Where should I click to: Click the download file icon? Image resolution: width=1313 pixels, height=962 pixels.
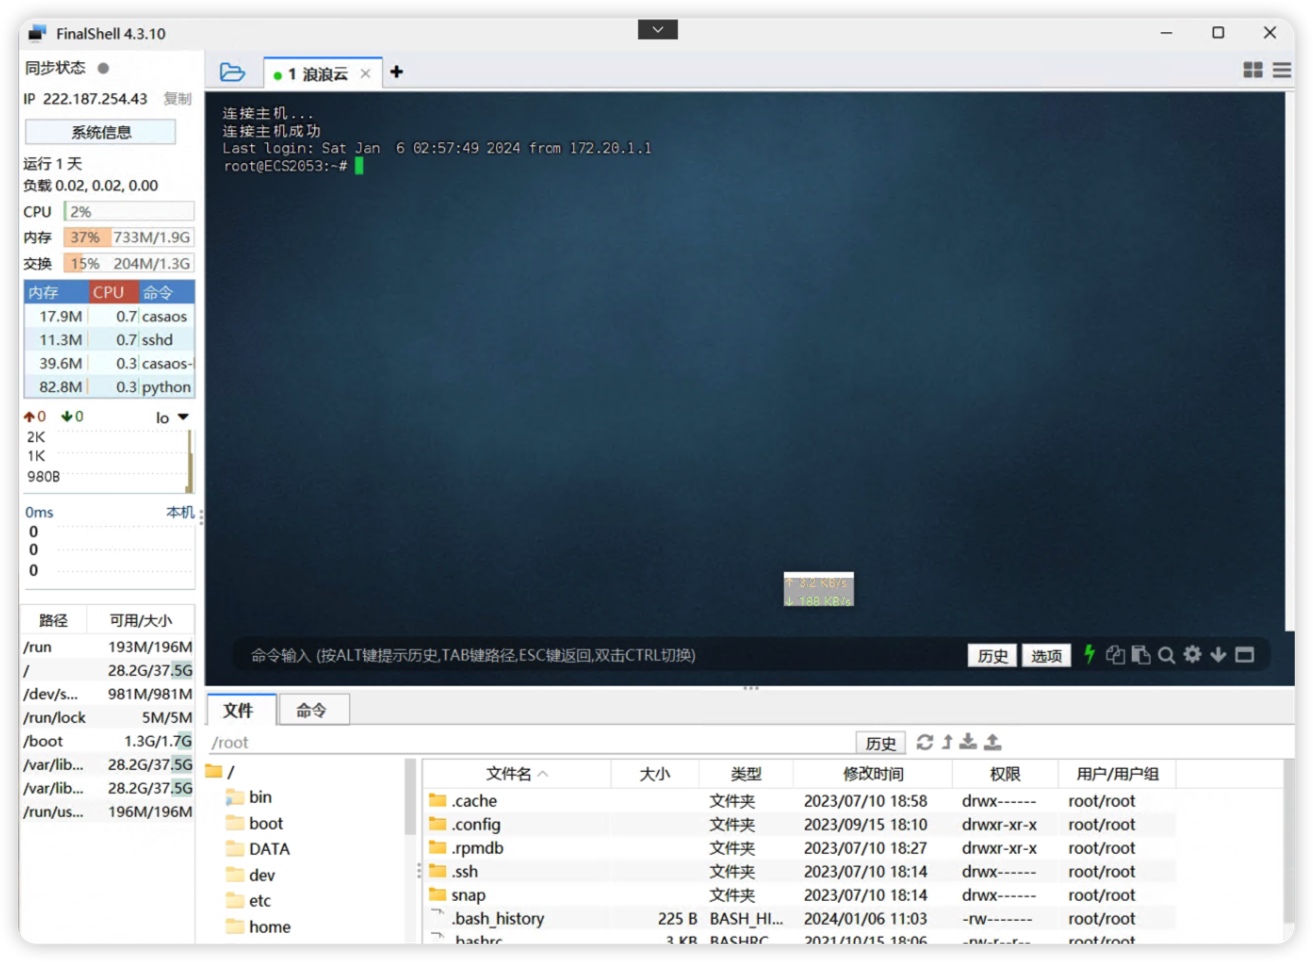point(968,742)
